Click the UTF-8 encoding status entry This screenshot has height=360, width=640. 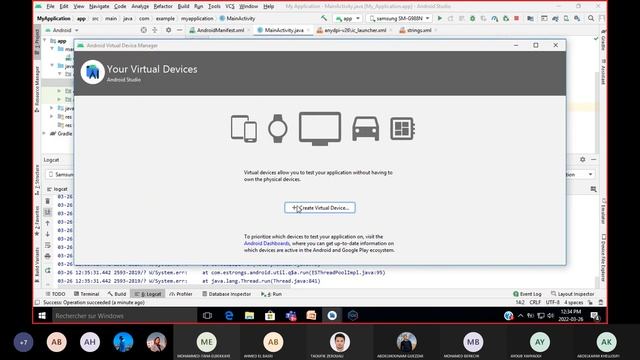(552, 302)
